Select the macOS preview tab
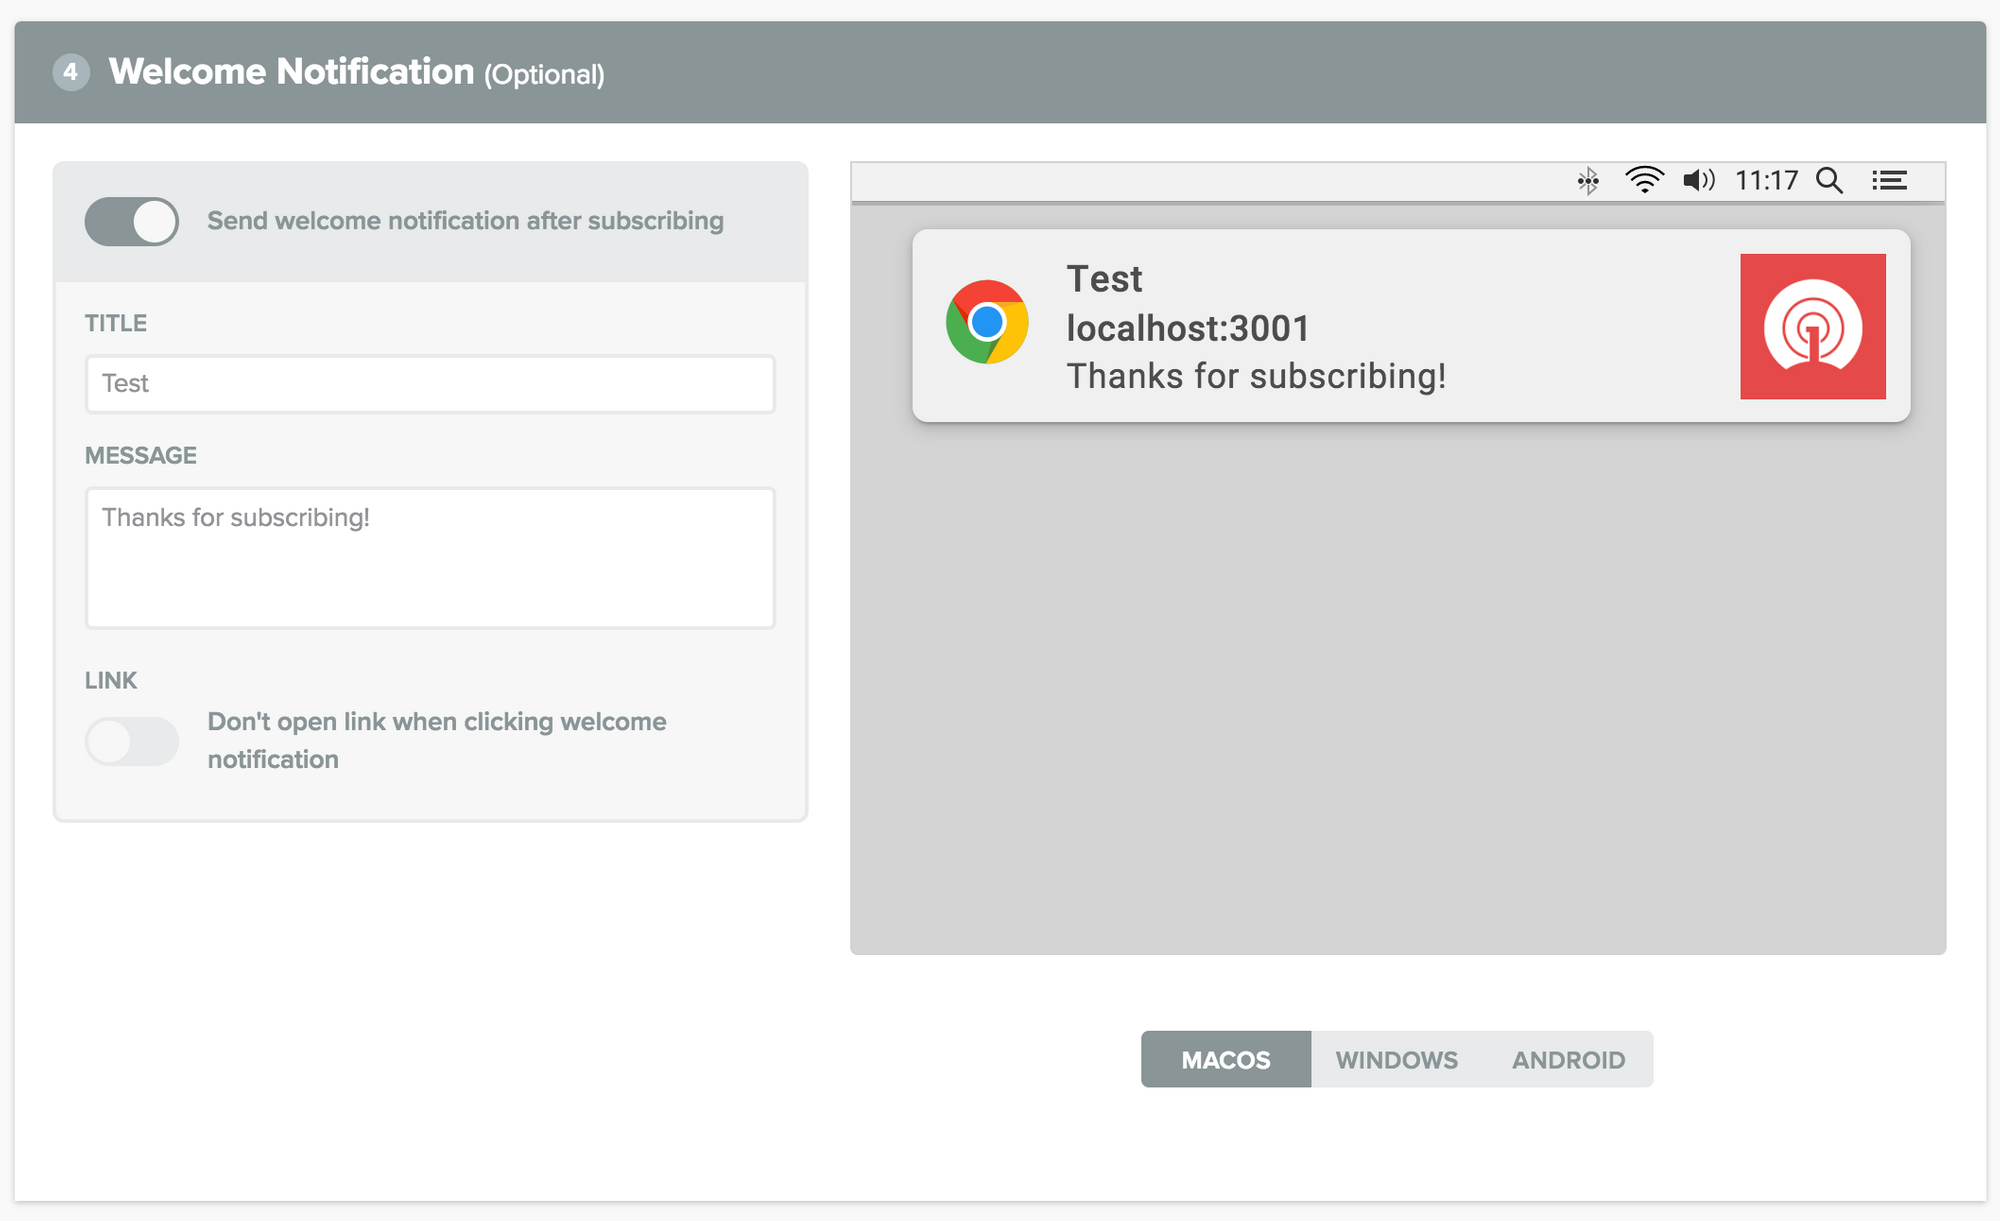The width and height of the screenshot is (2000, 1221). 1226,1060
